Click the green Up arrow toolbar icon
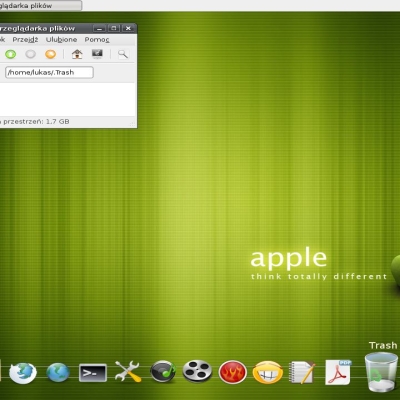This screenshot has width=400, height=400. point(10,54)
